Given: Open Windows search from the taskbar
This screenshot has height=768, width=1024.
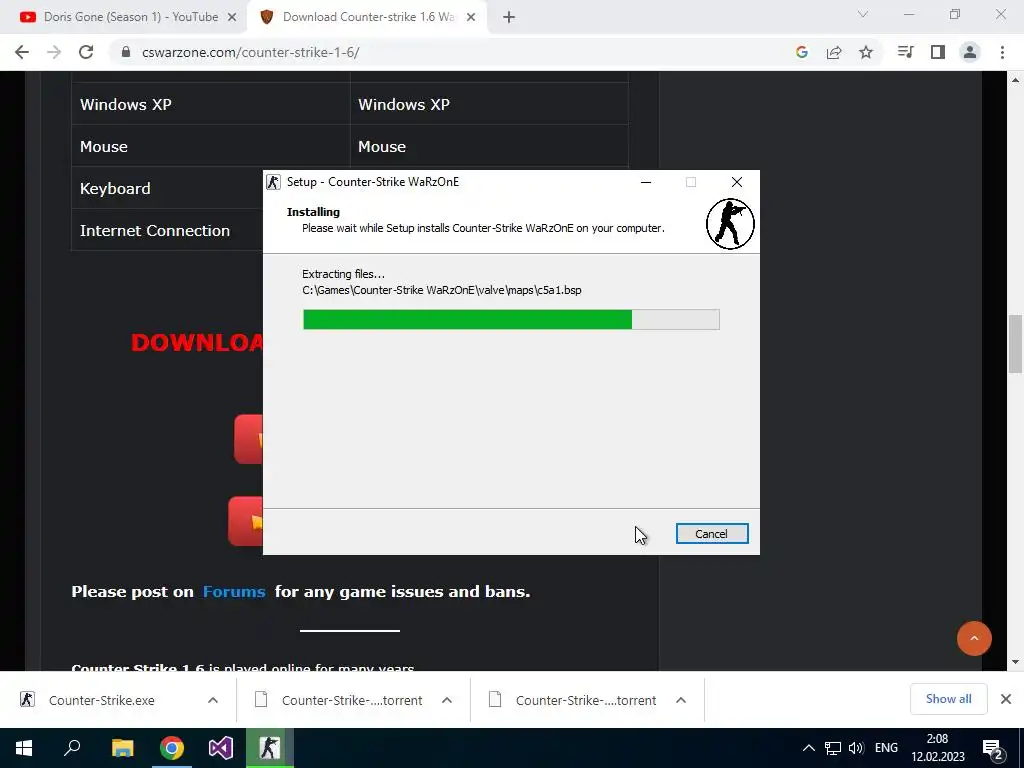Looking at the screenshot, I should click(72, 748).
